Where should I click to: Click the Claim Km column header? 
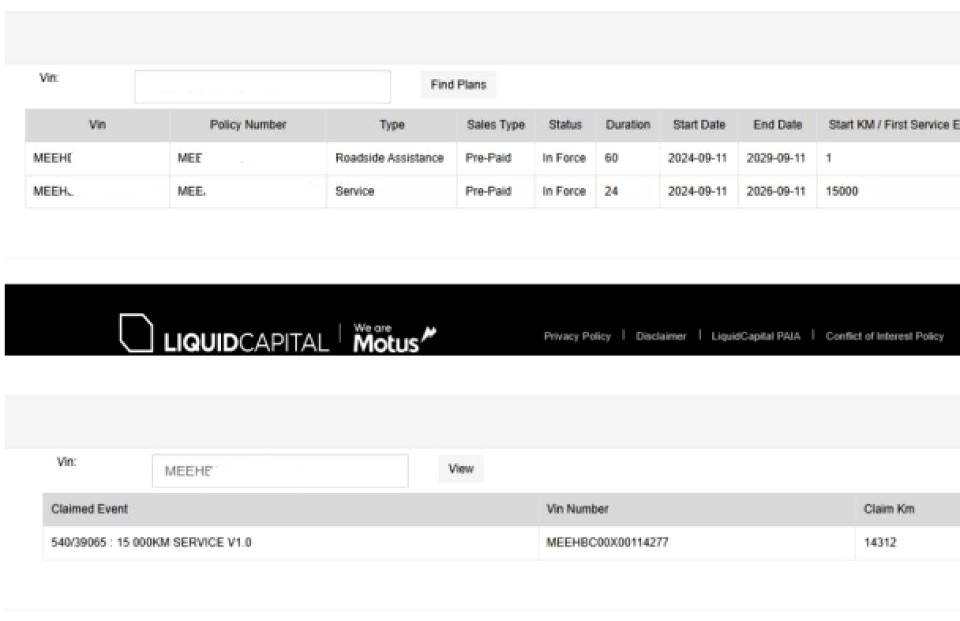(889, 509)
